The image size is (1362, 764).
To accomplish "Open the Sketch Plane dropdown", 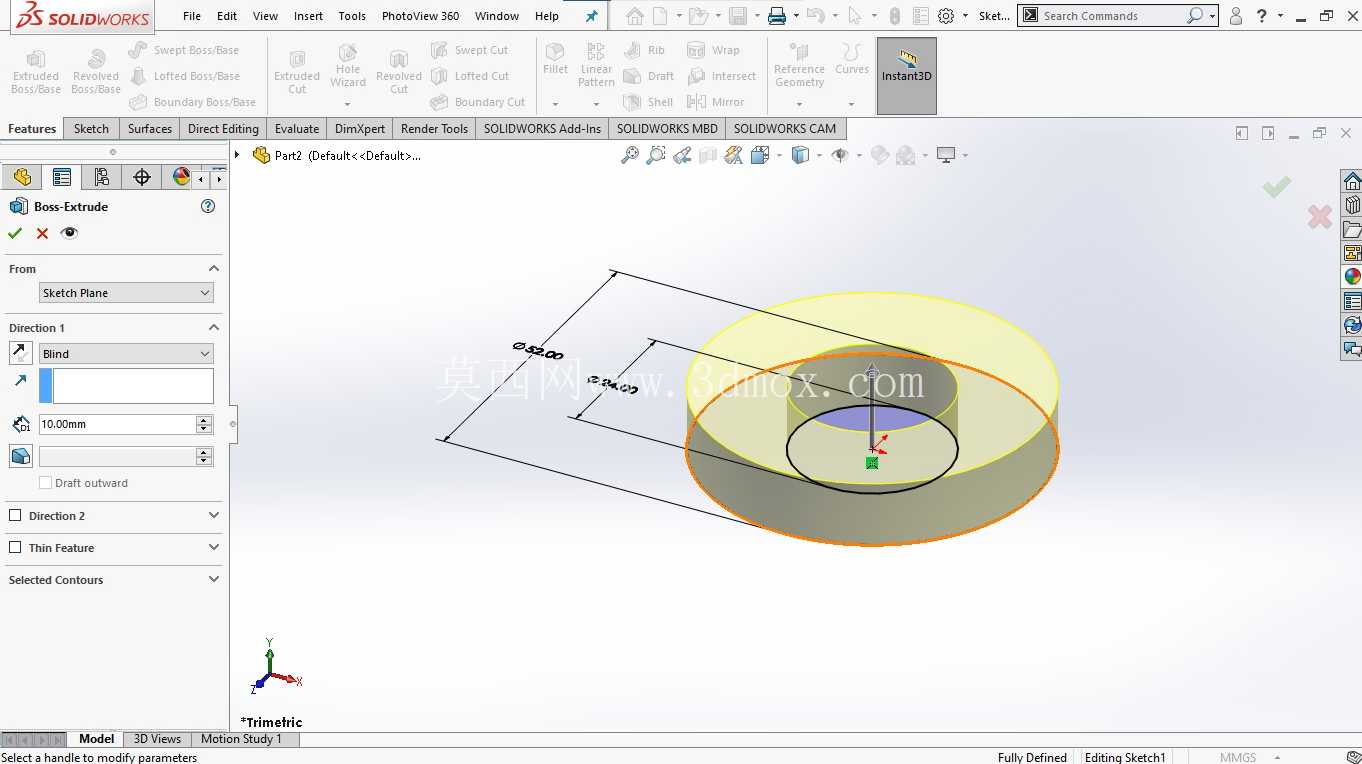I will (126, 293).
